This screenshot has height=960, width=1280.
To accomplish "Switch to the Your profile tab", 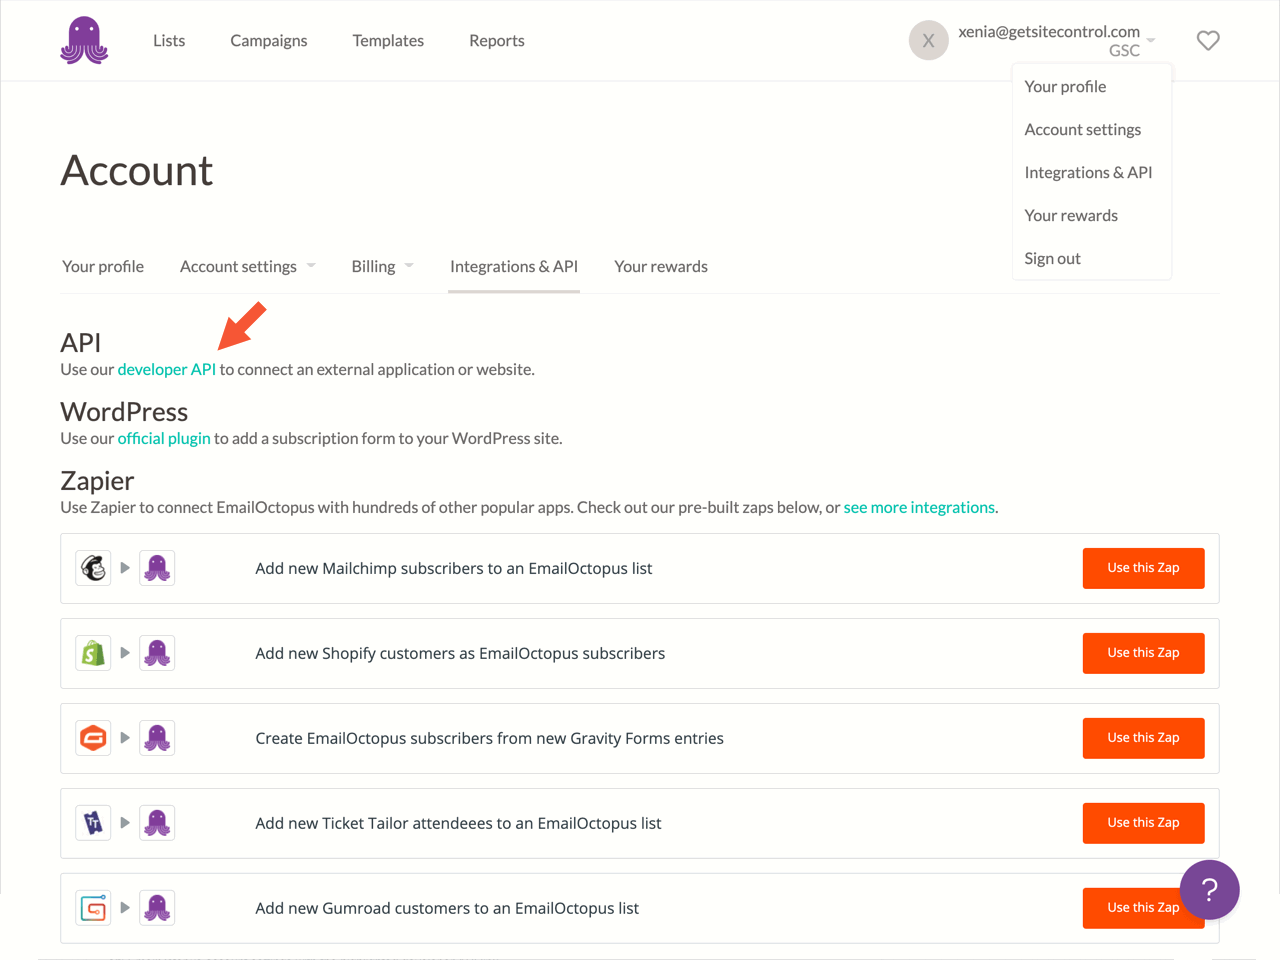I will (103, 266).
